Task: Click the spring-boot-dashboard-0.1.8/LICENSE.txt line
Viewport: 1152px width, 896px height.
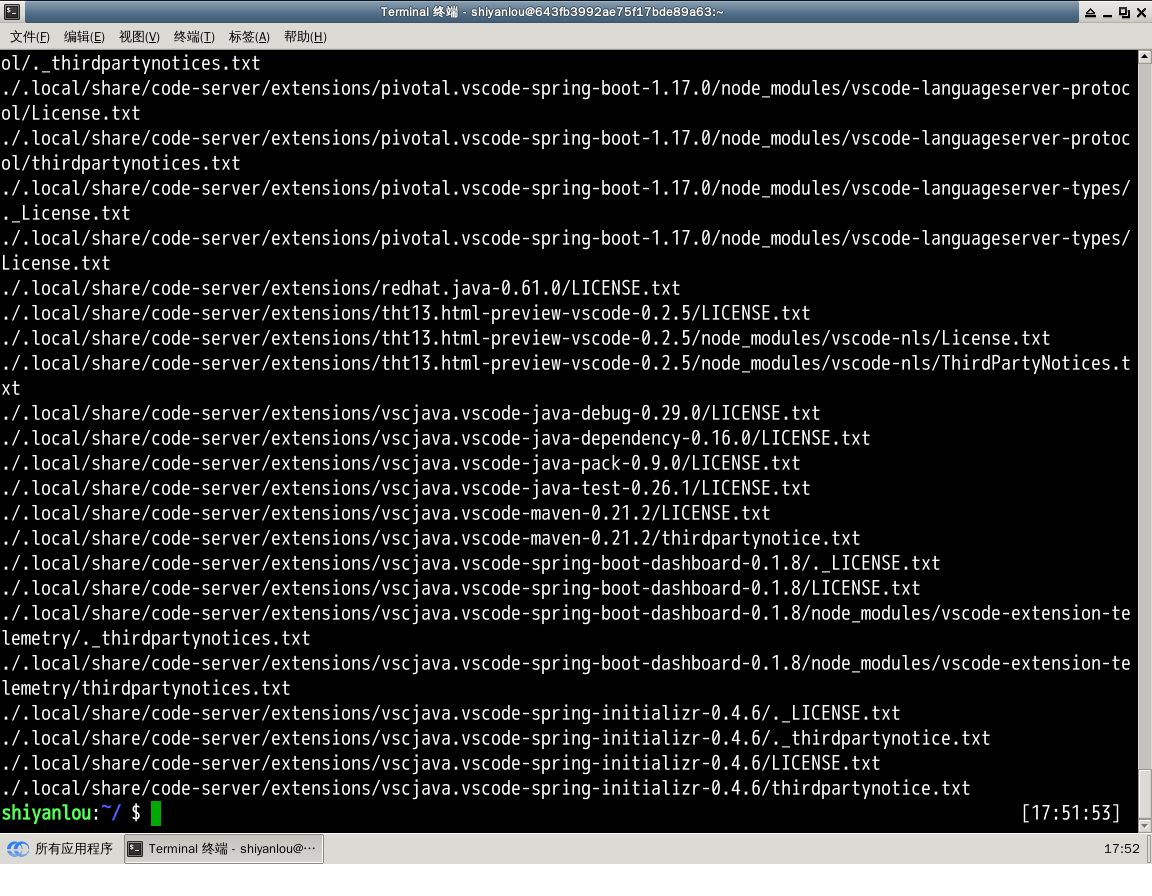Action: 461,588
